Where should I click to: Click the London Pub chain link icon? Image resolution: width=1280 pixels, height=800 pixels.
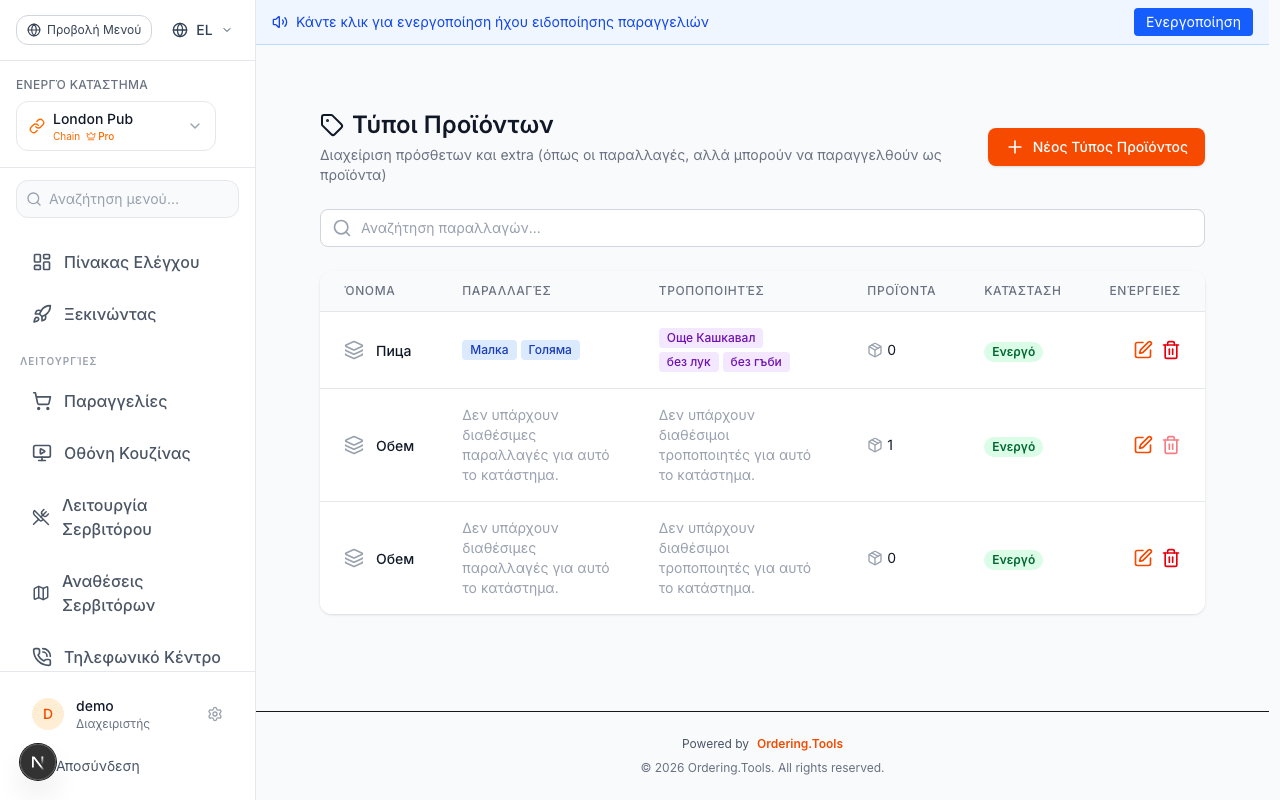[x=37, y=126]
